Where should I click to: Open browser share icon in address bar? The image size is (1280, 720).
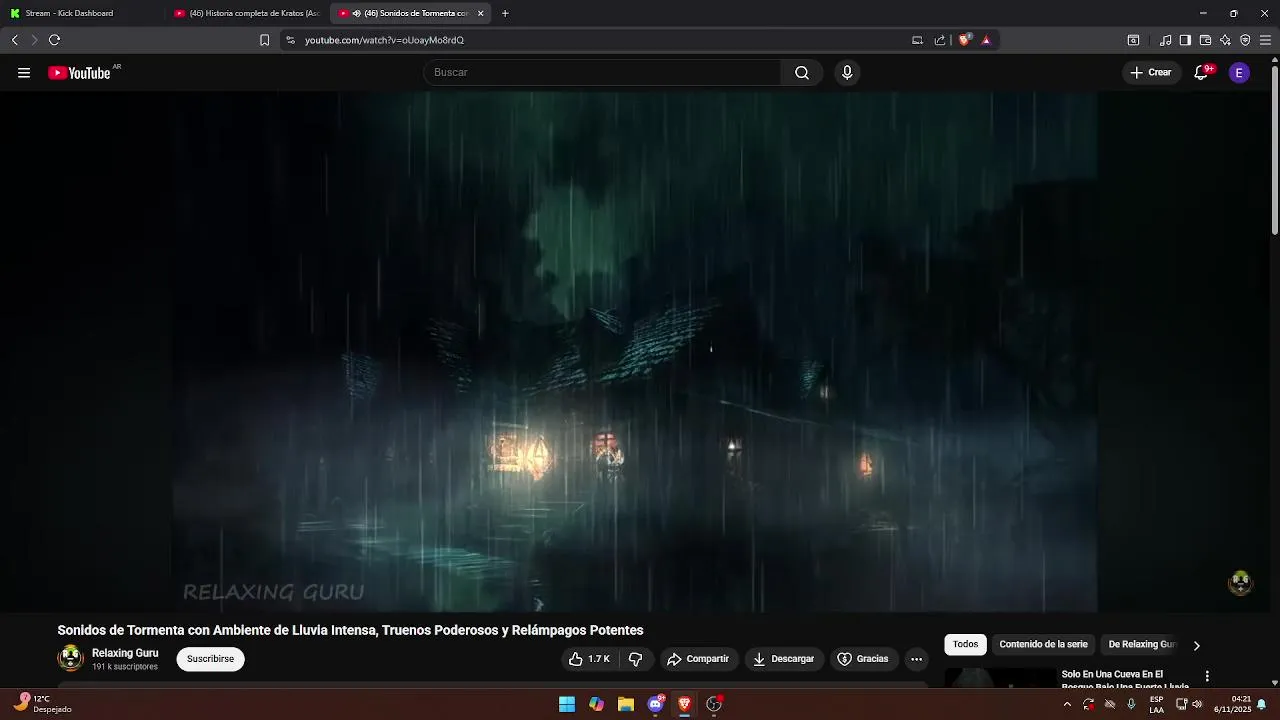pos(940,40)
